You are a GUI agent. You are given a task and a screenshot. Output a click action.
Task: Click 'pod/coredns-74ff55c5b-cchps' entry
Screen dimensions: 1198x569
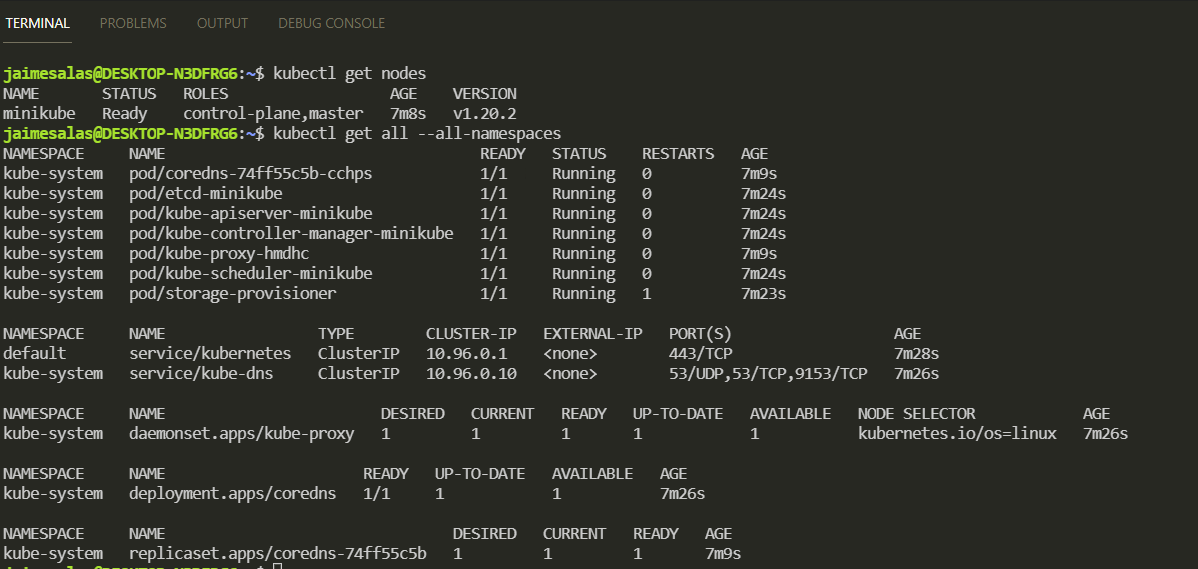coord(251,173)
